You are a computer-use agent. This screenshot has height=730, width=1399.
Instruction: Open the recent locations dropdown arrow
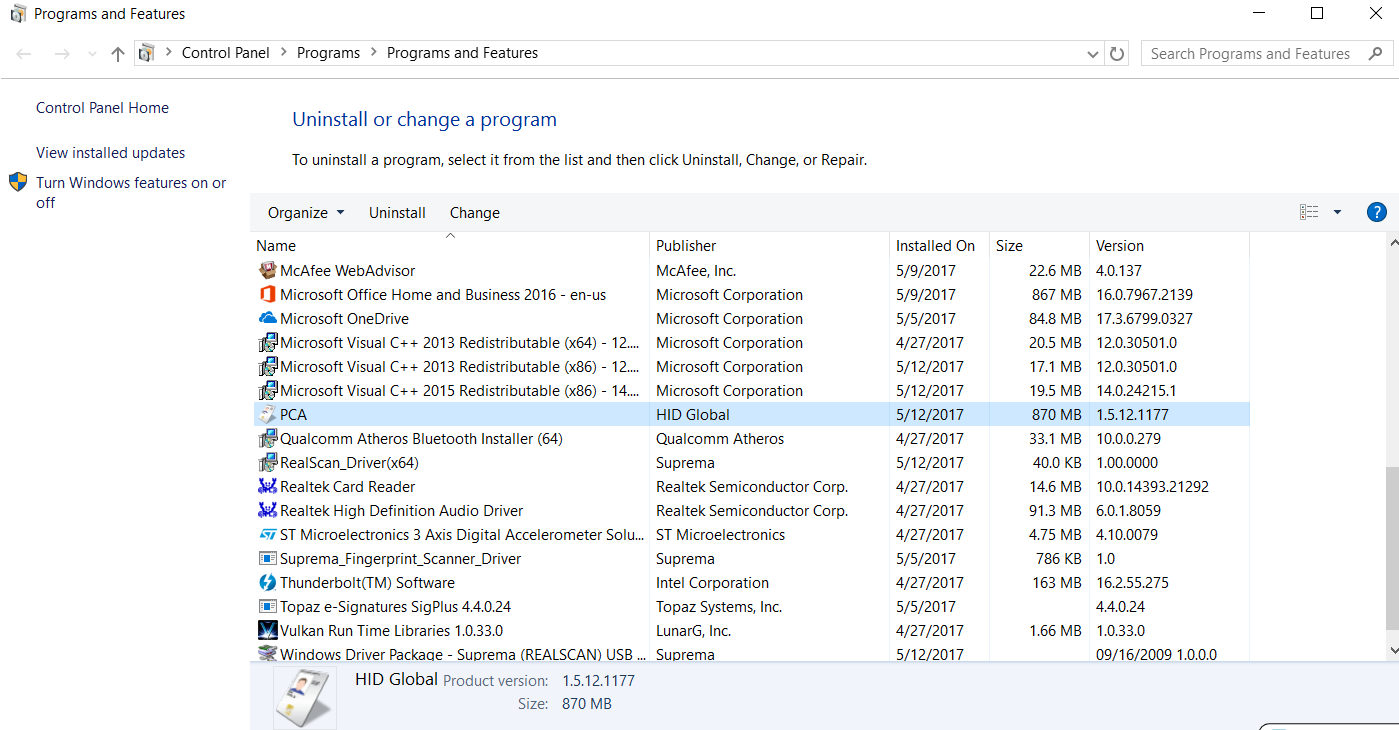pos(91,54)
